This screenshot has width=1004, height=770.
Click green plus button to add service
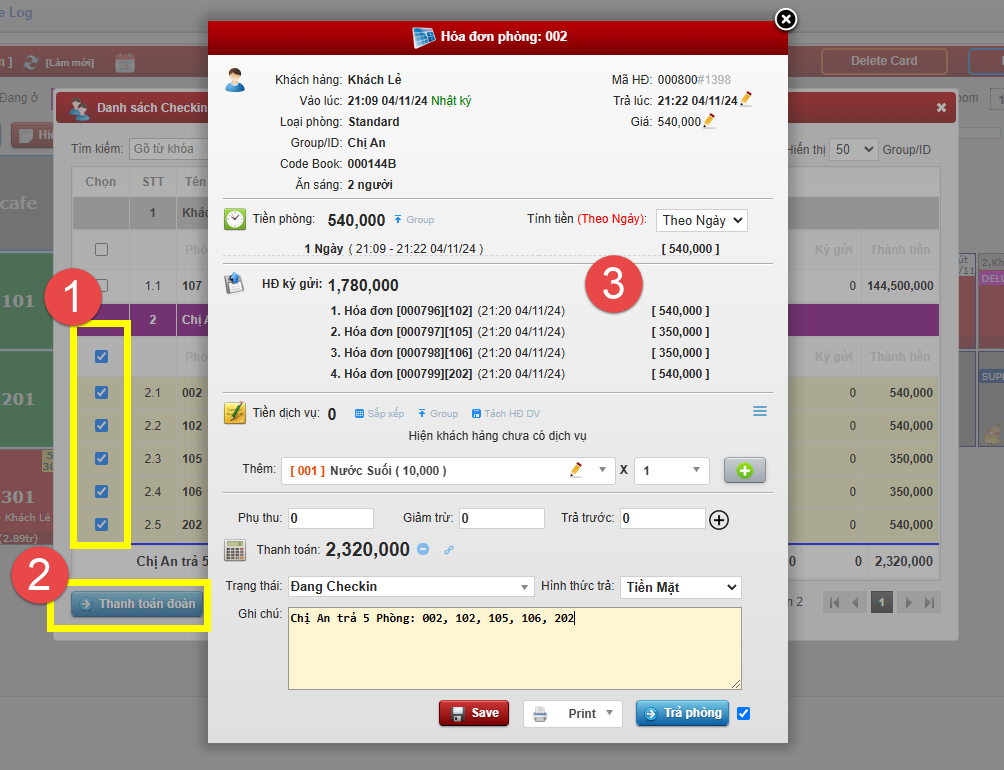point(745,470)
